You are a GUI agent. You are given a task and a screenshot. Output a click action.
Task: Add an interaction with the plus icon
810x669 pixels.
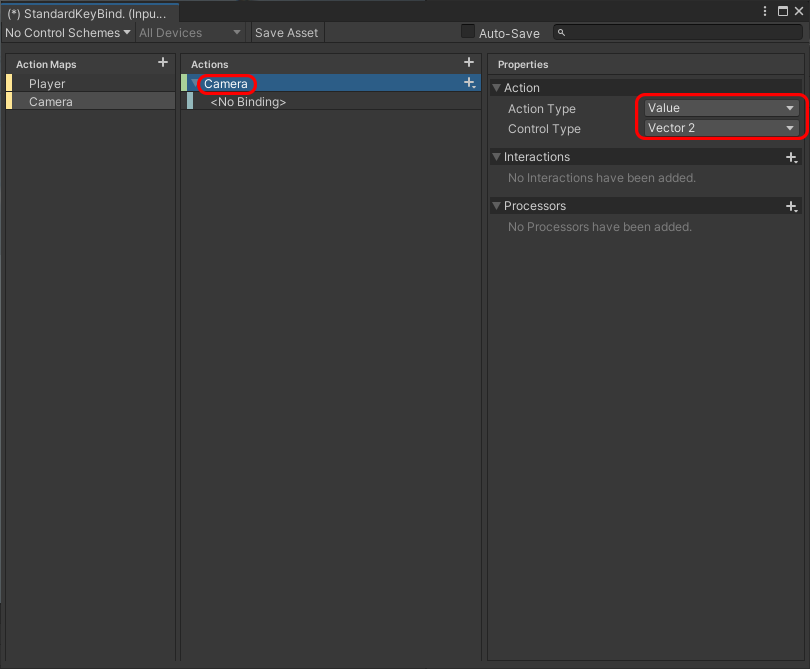(x=791, y=157)
